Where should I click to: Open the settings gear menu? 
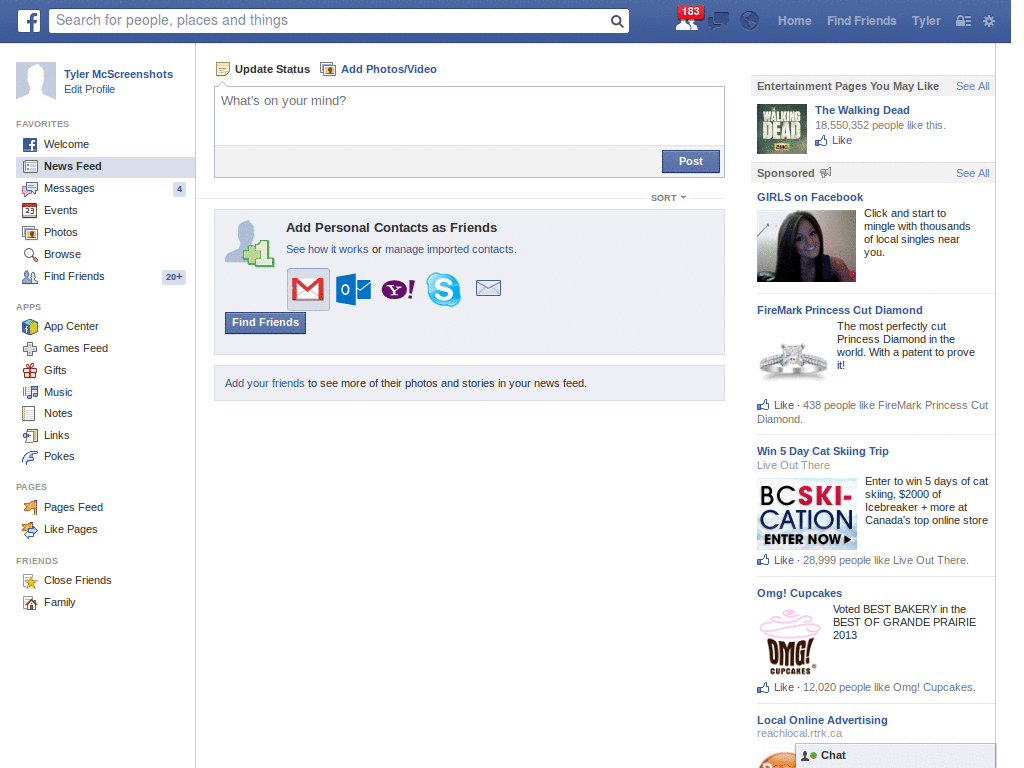point(989,21)
